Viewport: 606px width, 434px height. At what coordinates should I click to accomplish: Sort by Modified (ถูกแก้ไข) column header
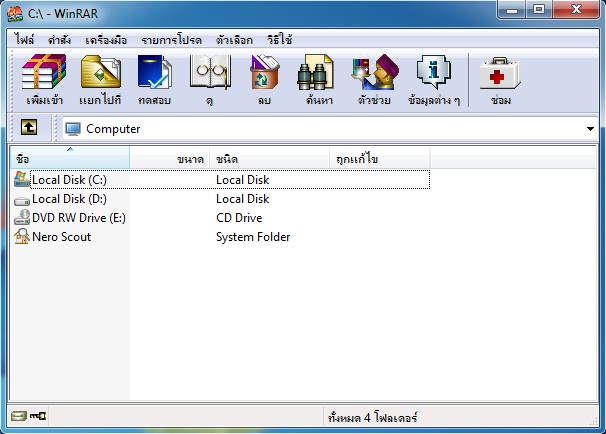coord(380,157)
